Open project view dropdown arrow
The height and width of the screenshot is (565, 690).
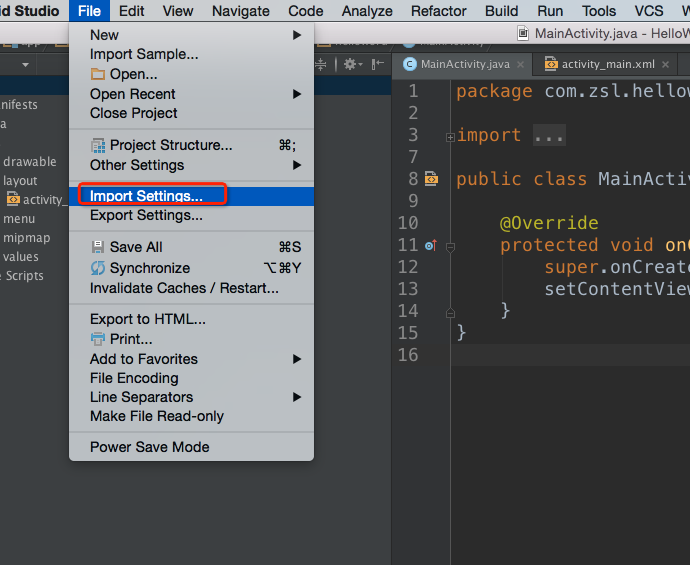tap(26, 65)
